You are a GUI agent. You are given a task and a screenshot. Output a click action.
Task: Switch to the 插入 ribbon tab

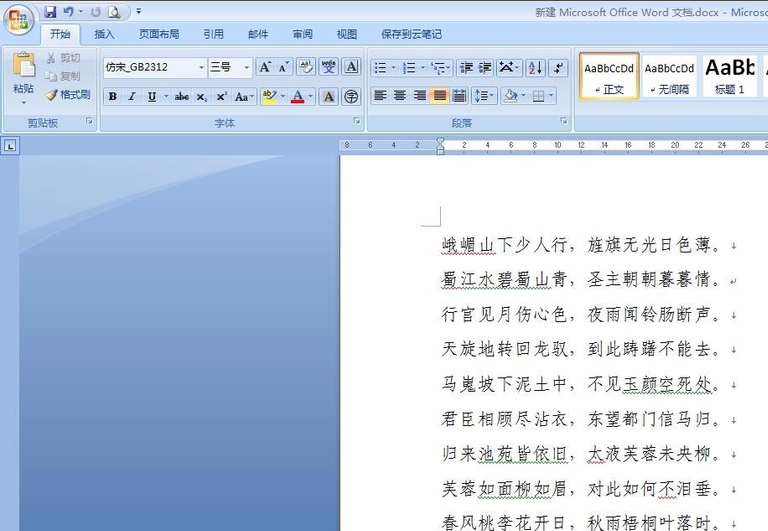(104, 34)
